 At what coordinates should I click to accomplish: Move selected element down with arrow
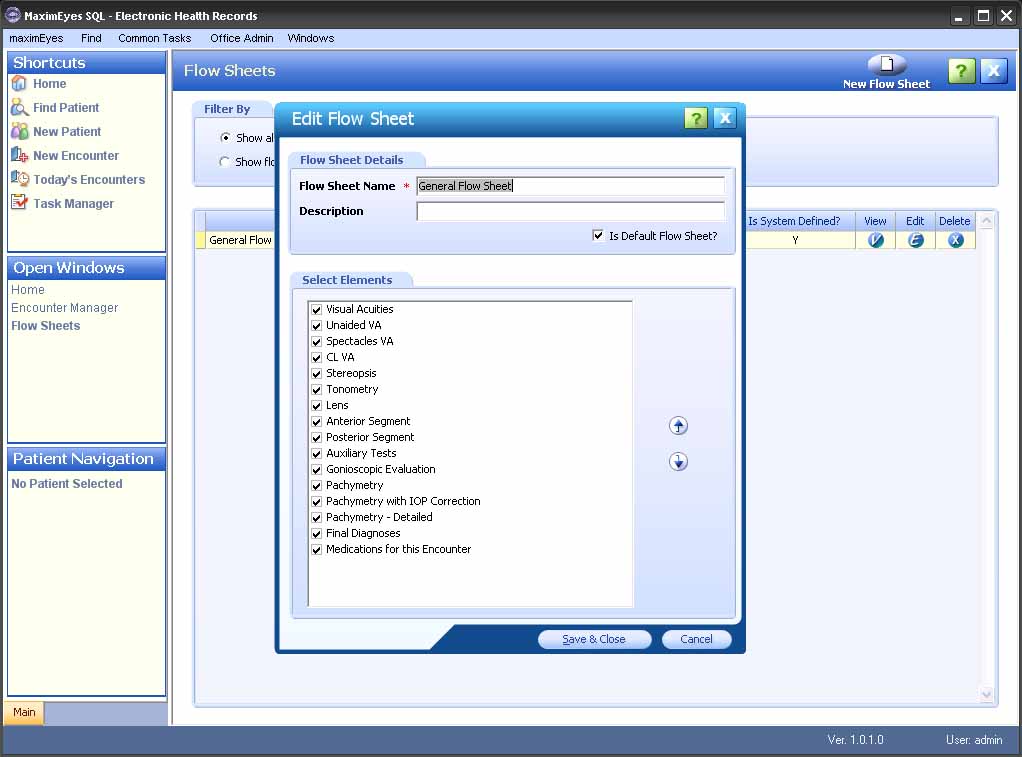point(678,462)
